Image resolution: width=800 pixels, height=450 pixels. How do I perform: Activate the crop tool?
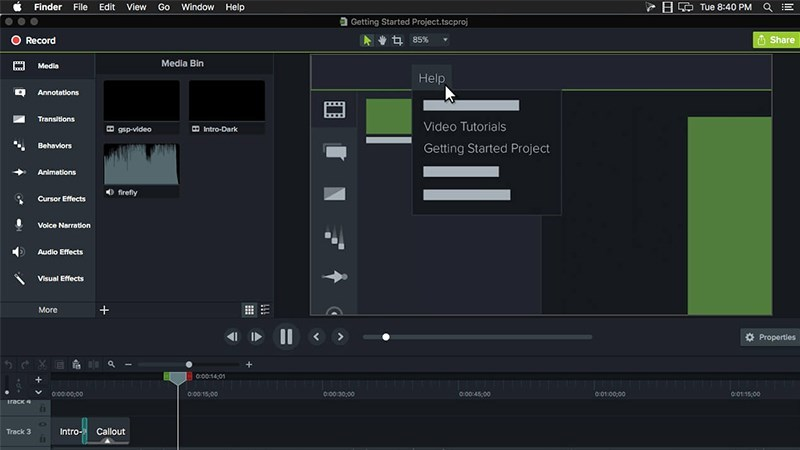[x=397, y=40]
